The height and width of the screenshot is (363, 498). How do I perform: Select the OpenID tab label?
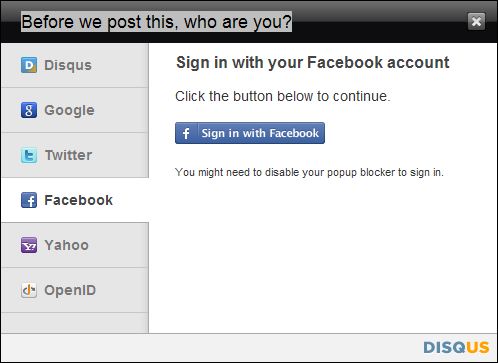point(70,290)
